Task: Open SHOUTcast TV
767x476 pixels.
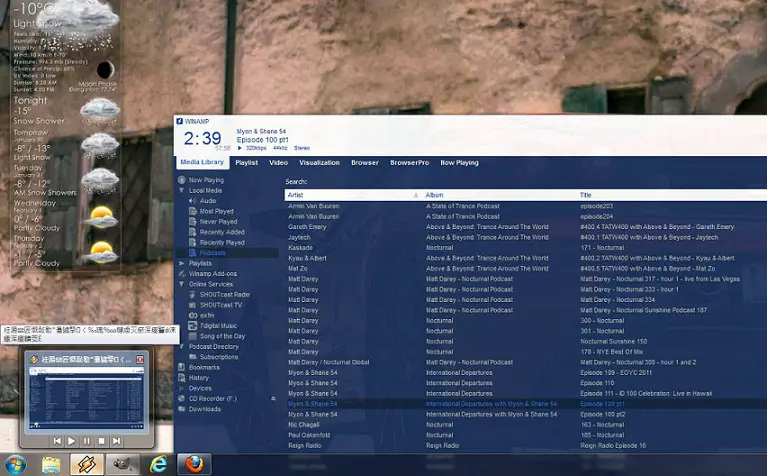Action: coord(221,305)
